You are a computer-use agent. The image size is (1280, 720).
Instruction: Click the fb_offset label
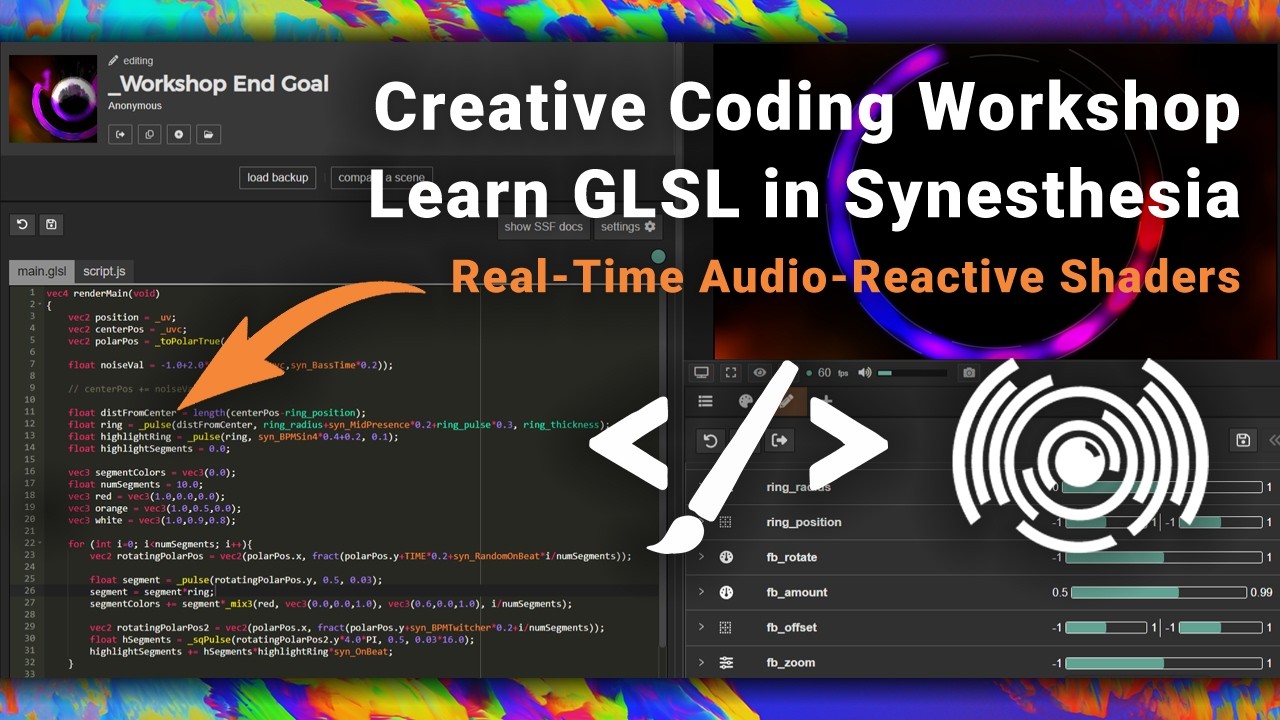pyautogui.click(x=792, y=627)
